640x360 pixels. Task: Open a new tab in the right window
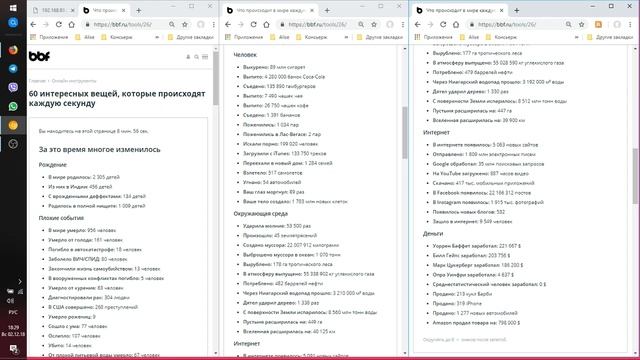(517, 10)
